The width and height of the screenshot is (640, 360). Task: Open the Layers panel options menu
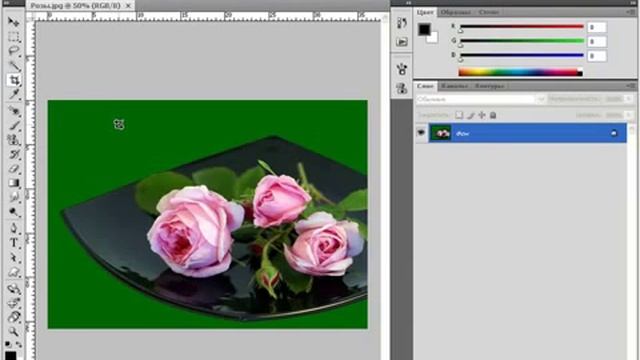point(631,86)
